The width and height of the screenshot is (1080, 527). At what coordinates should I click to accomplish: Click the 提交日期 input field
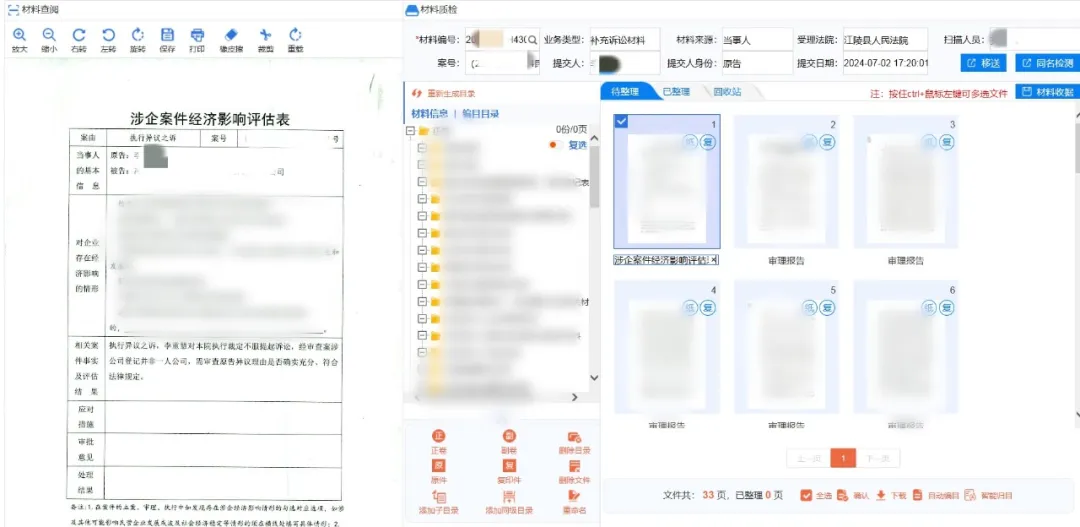(x=885, y=63)
